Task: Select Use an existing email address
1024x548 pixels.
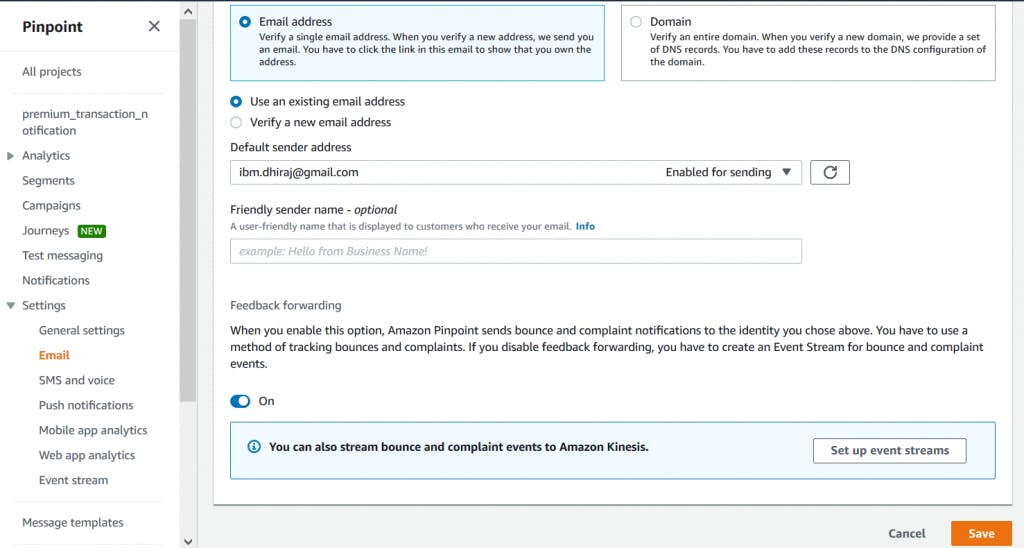Action: tap(236, 101)
